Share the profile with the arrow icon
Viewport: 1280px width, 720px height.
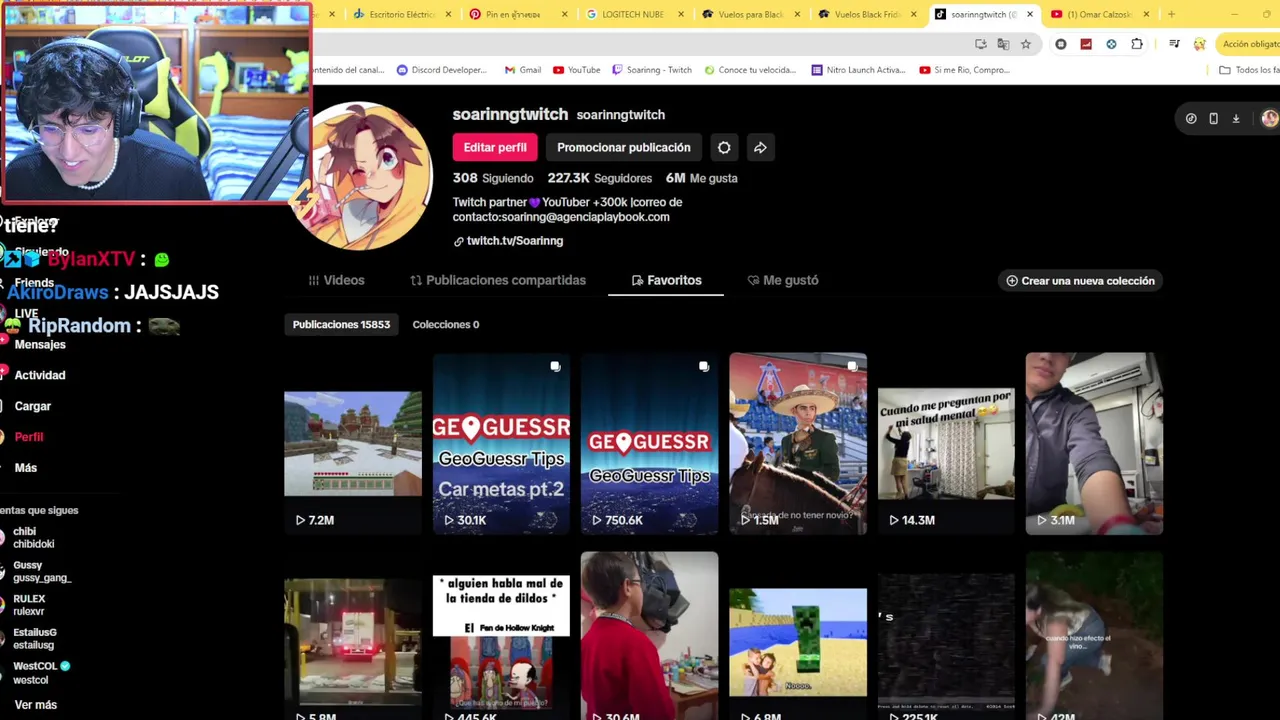[760, 147]
